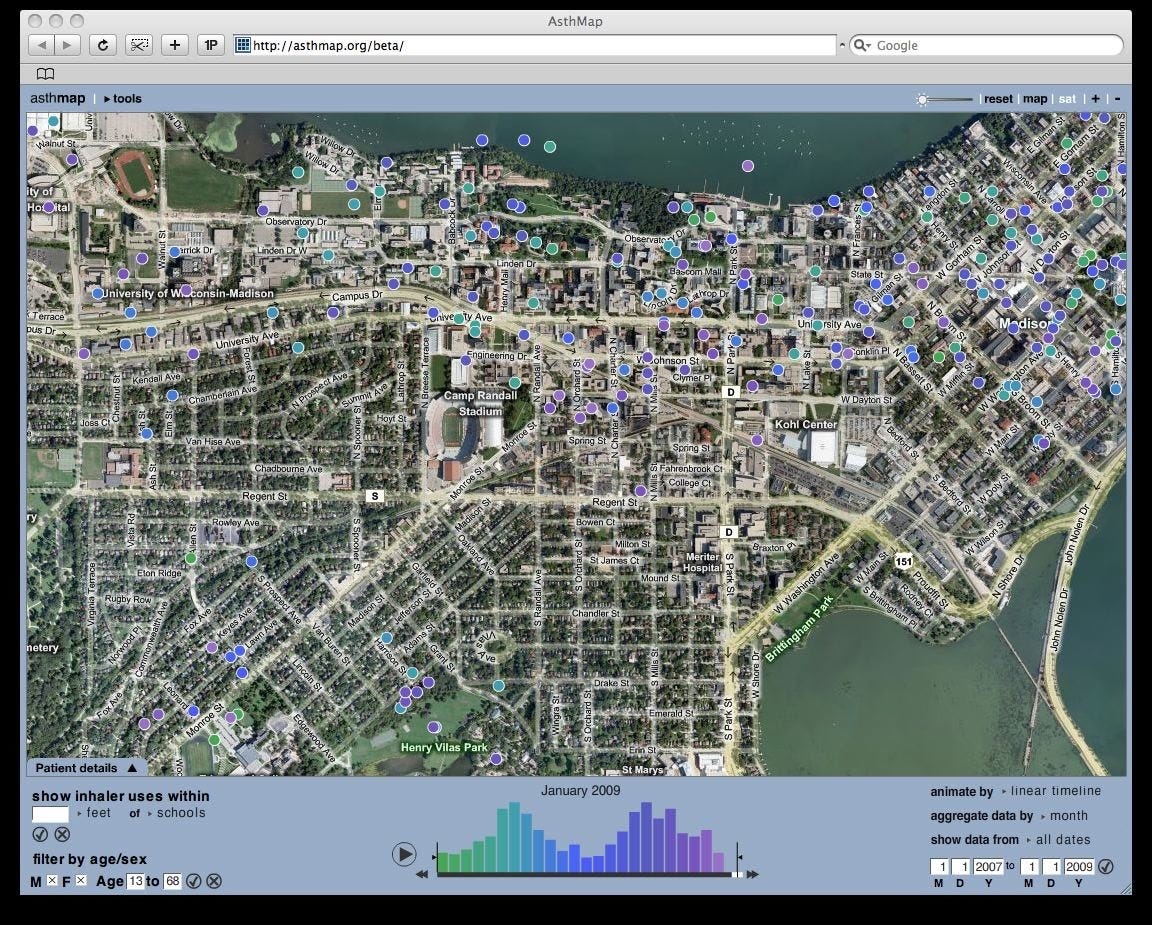
Task: Open the schools location dropdown
Action: click(176, 813)
